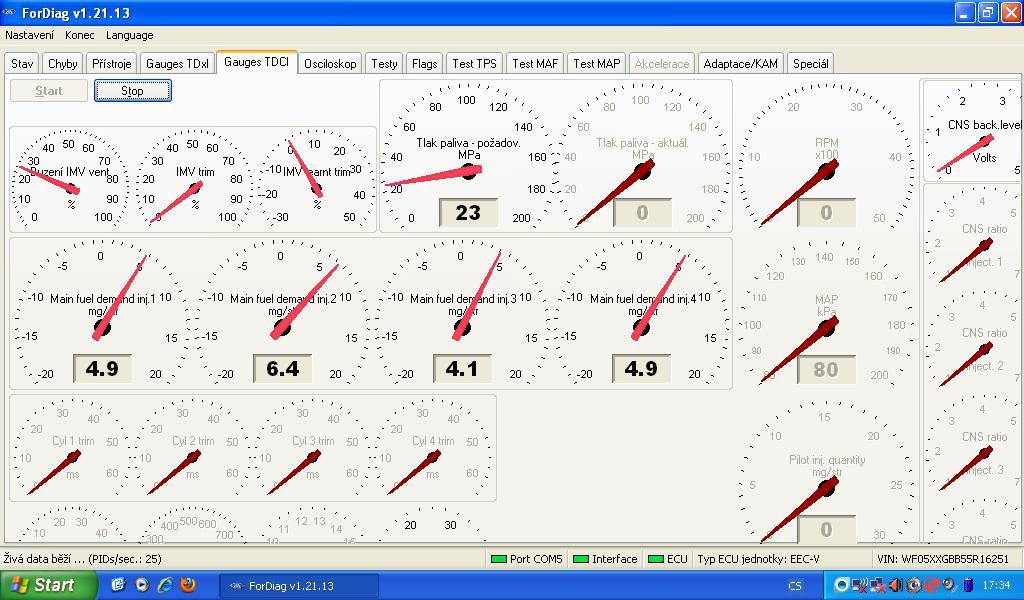Switch to the Osciloskop tab
Image resolution: width=1024 pixels, height=600 pixels.
click(330, 63)
